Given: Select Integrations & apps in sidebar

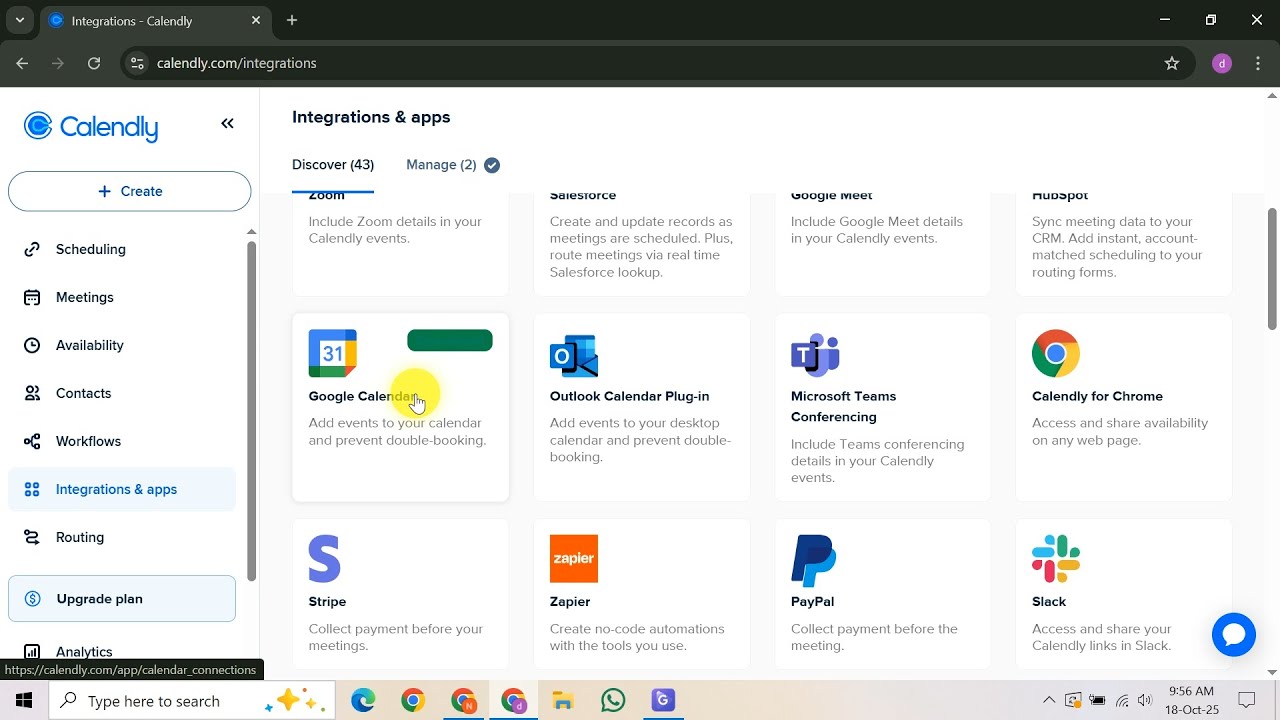Looking at the screenshot, I should pos(122,489).
